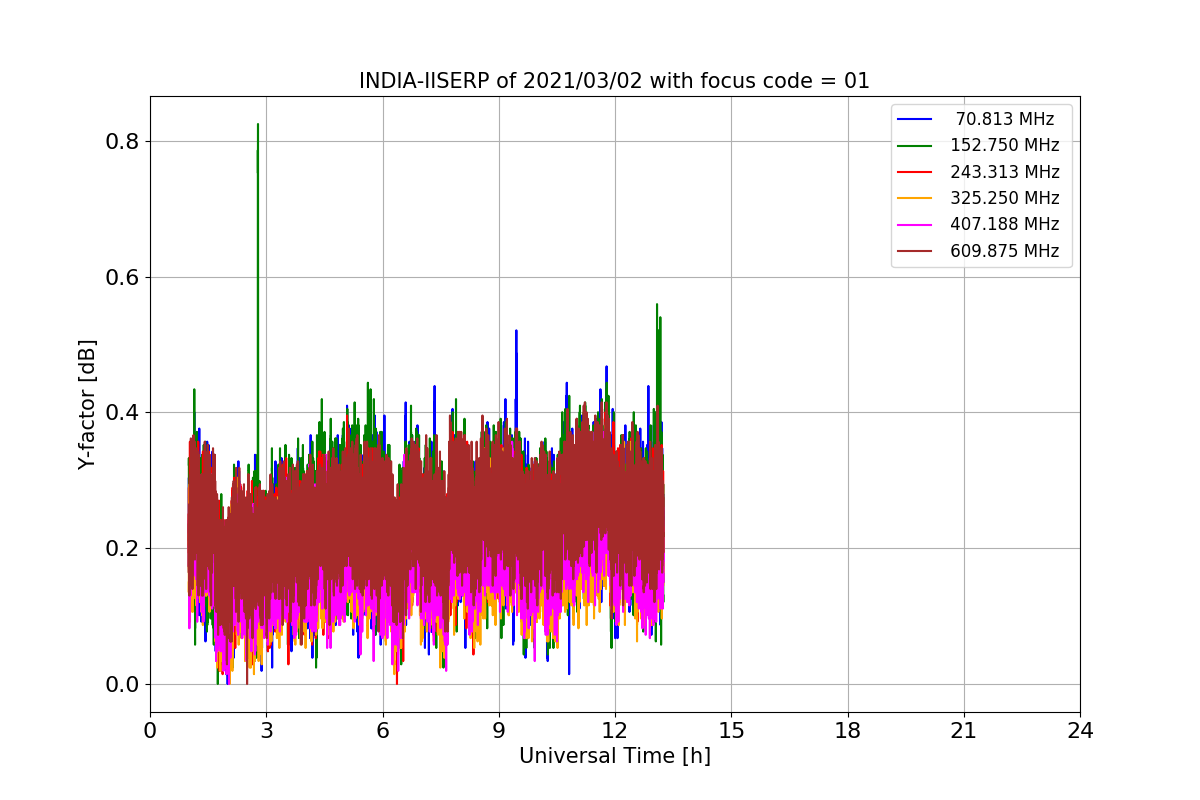Click the 0 x-axis tick label
The width and height of the screenshot is (1200, 800).
point(150,731)
